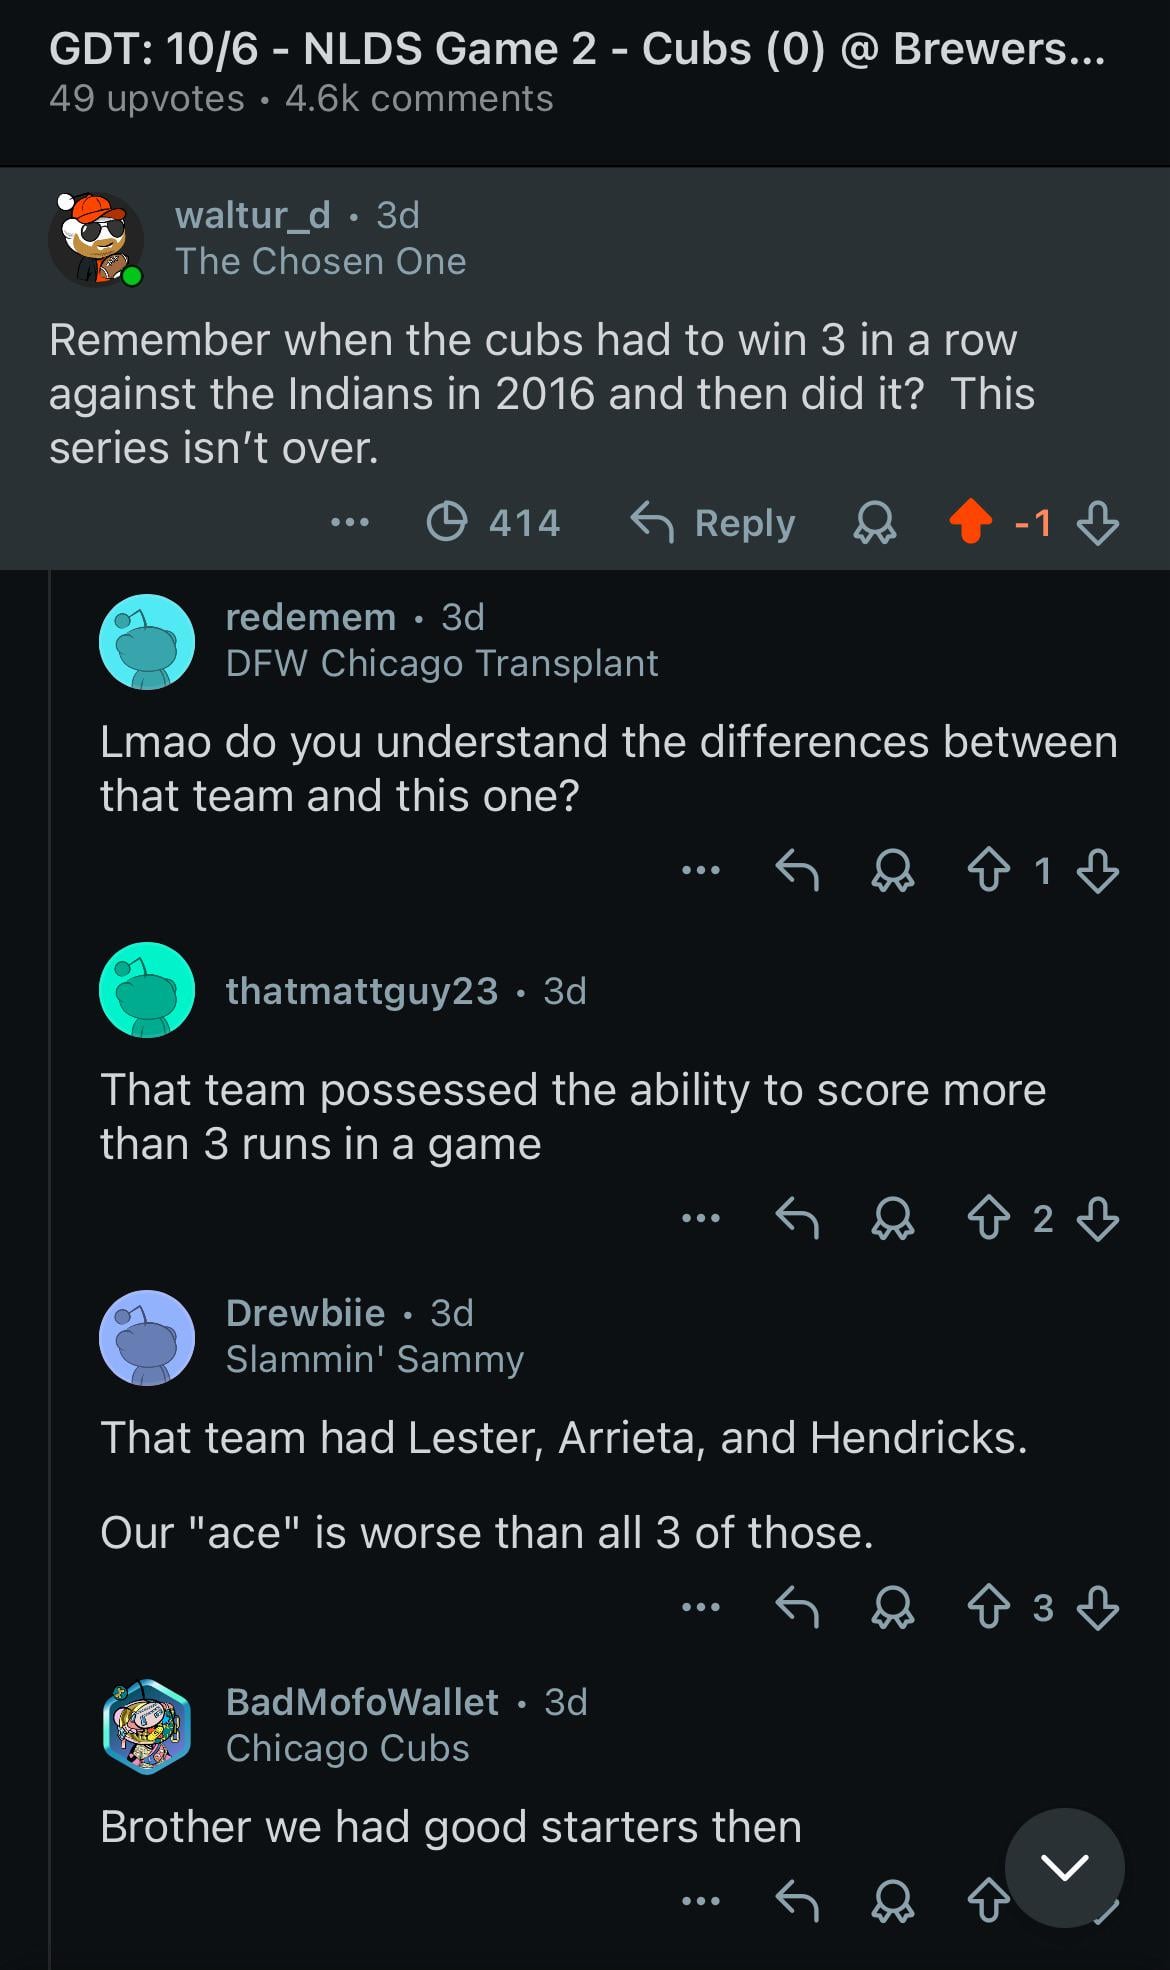Open more options for waltur_d's comment
The width and height of the screenshot is (1170, 1970).
point(350,522)
